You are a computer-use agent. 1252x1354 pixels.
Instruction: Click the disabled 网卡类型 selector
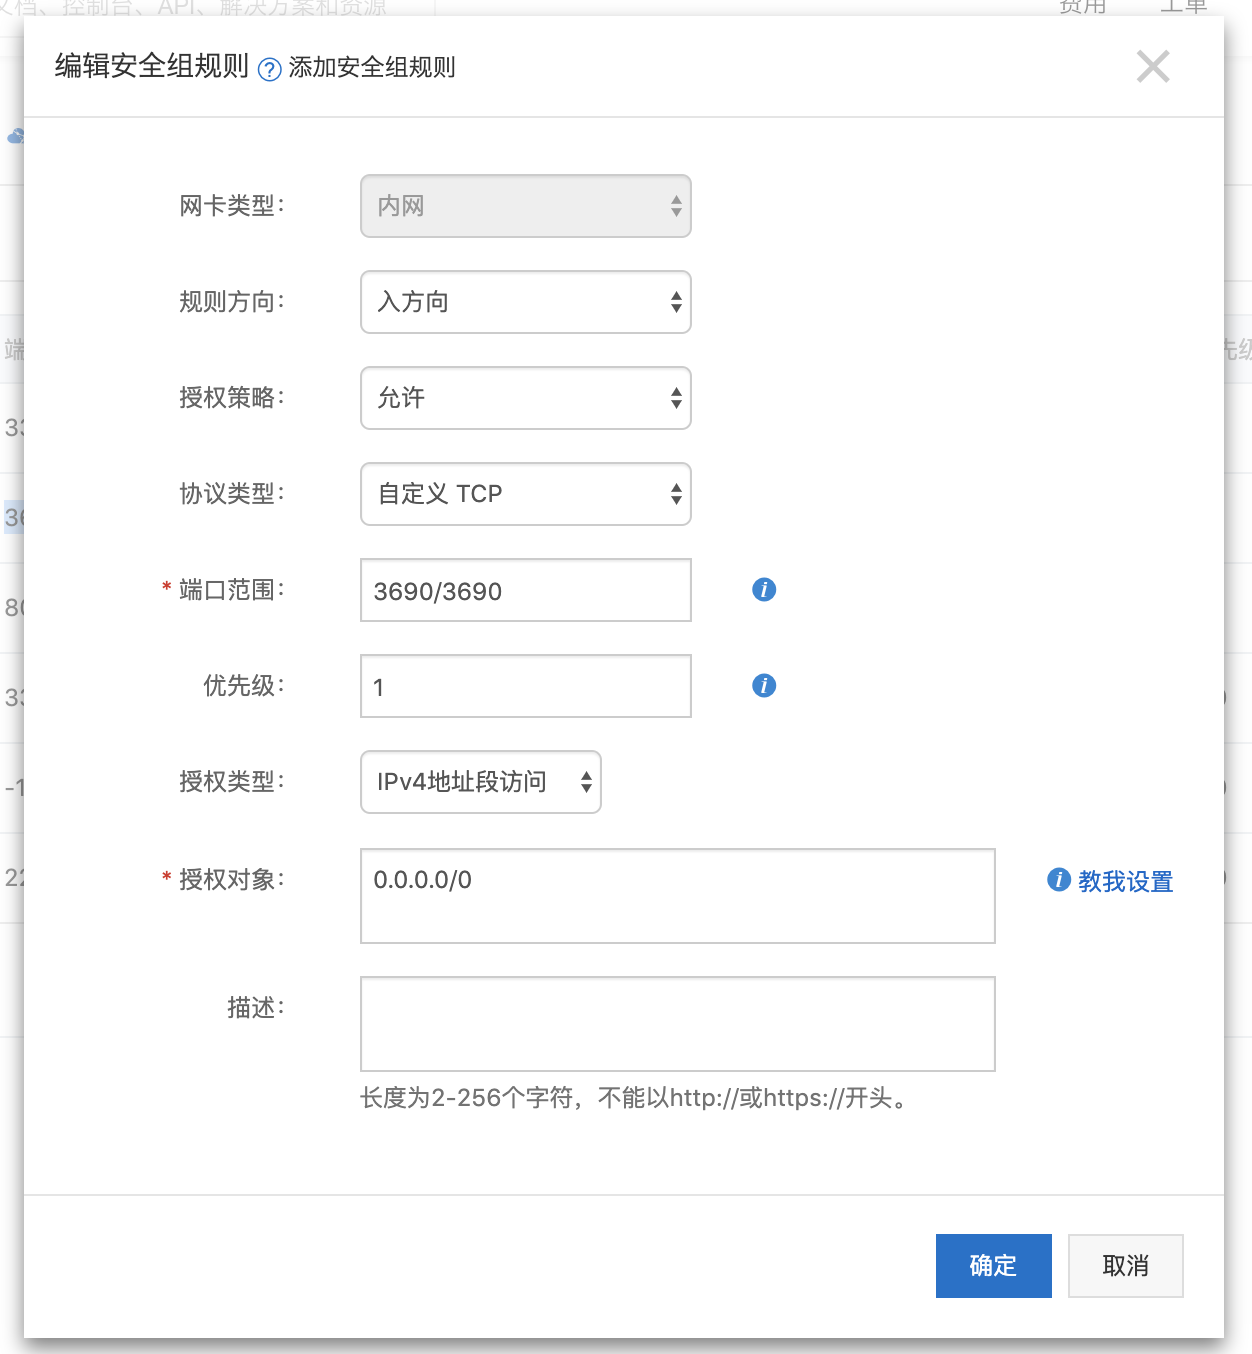(x=525, y=206)
